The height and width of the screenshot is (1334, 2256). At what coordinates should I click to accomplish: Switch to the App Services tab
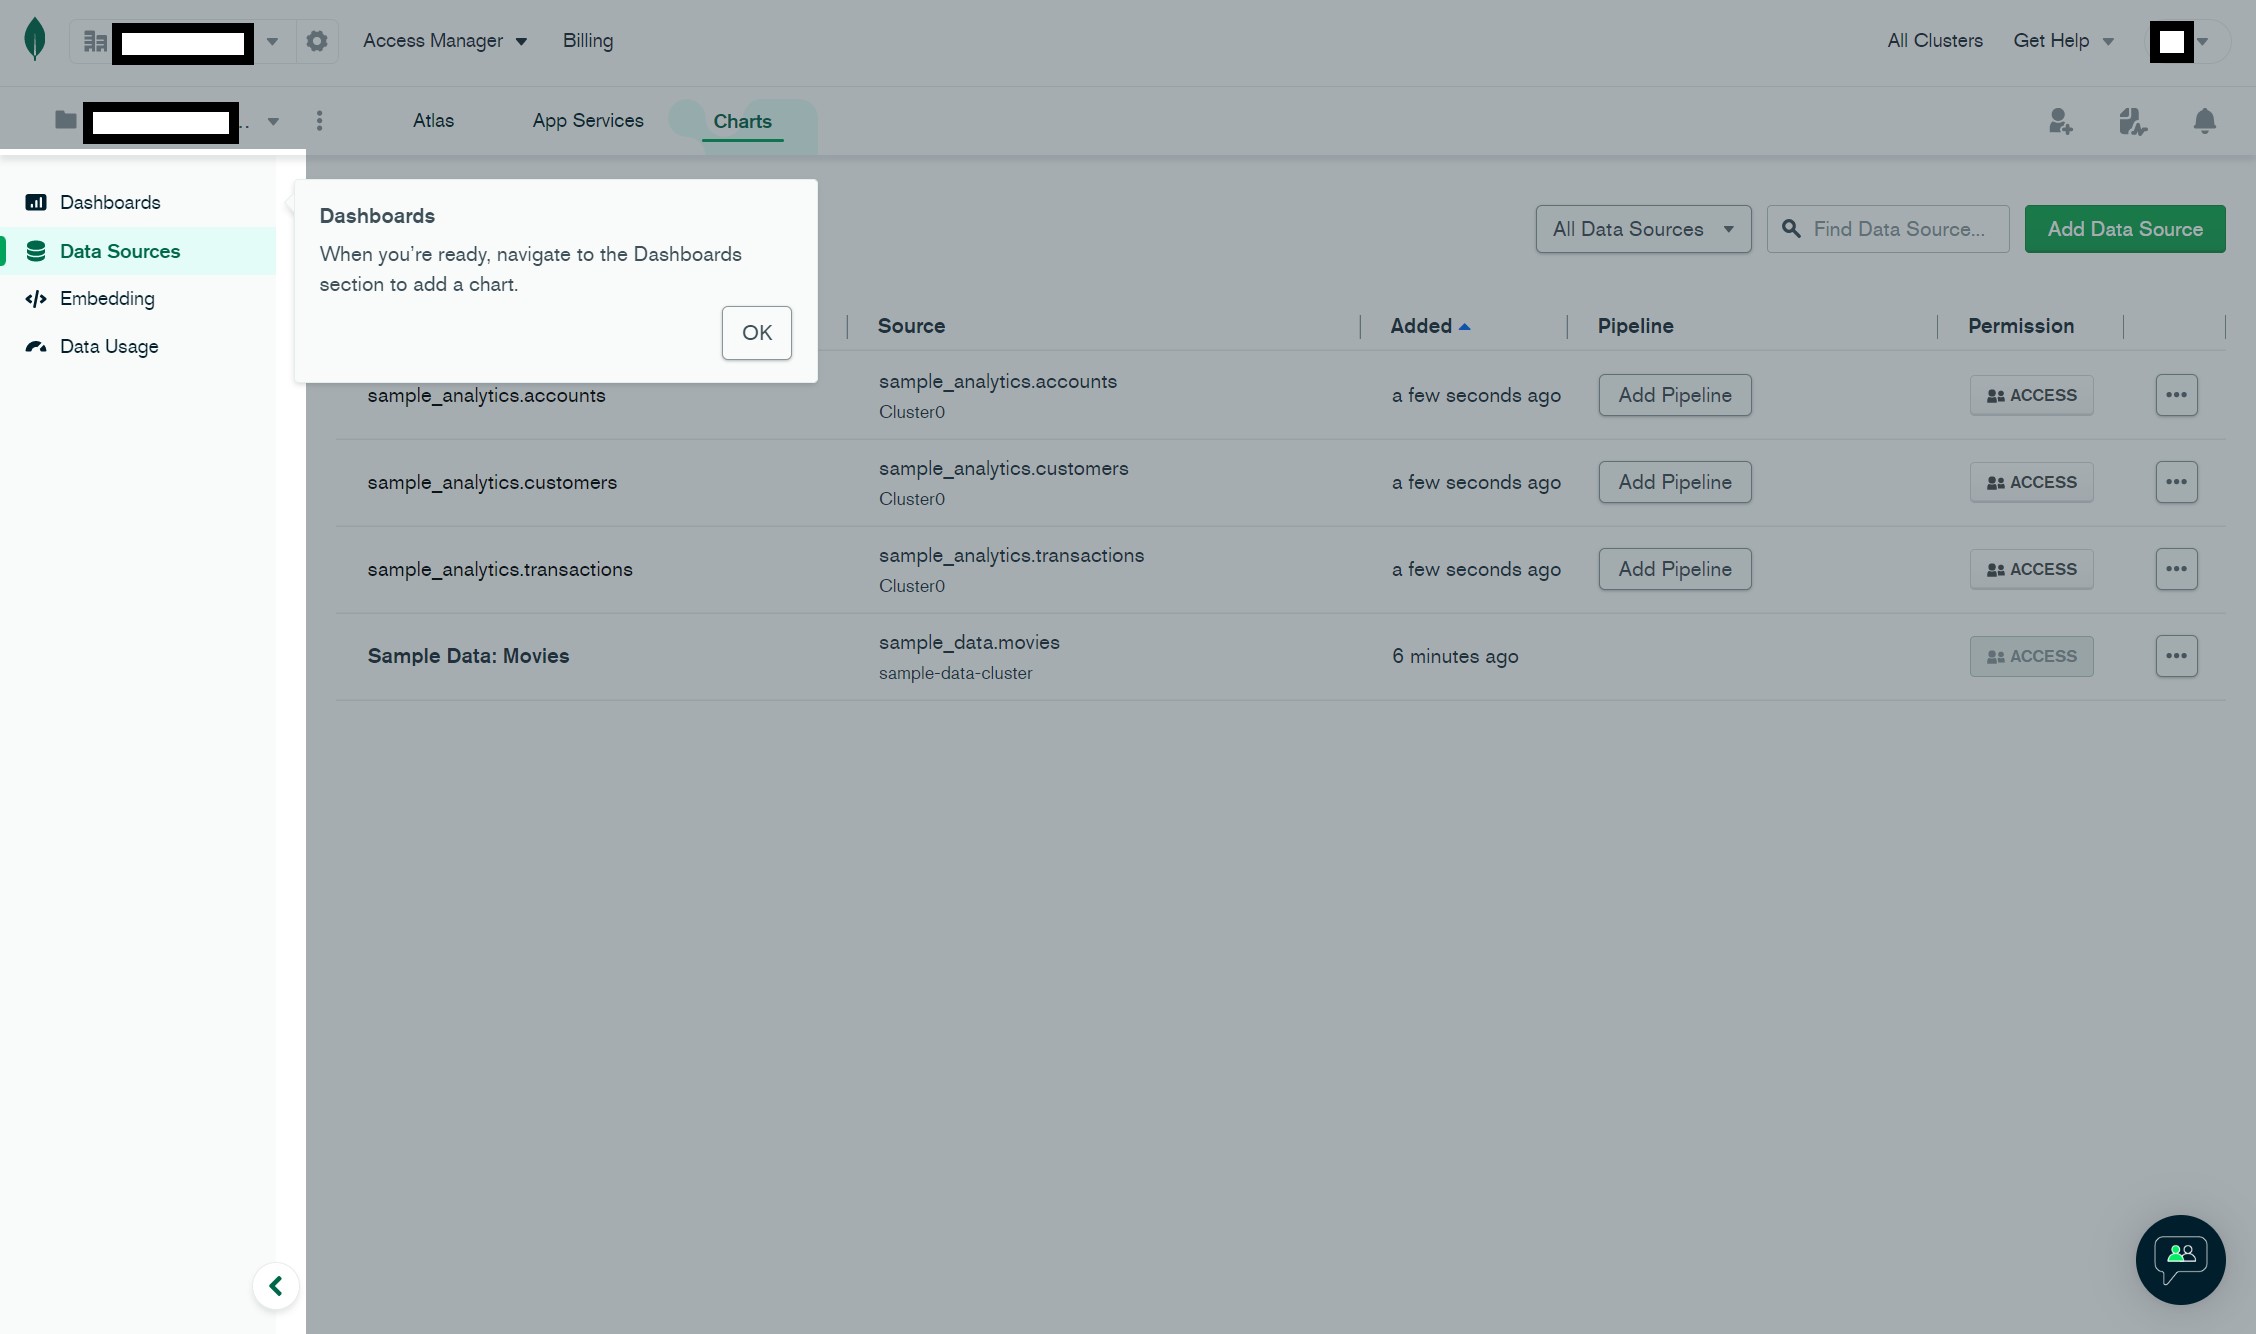coord(588,121)
